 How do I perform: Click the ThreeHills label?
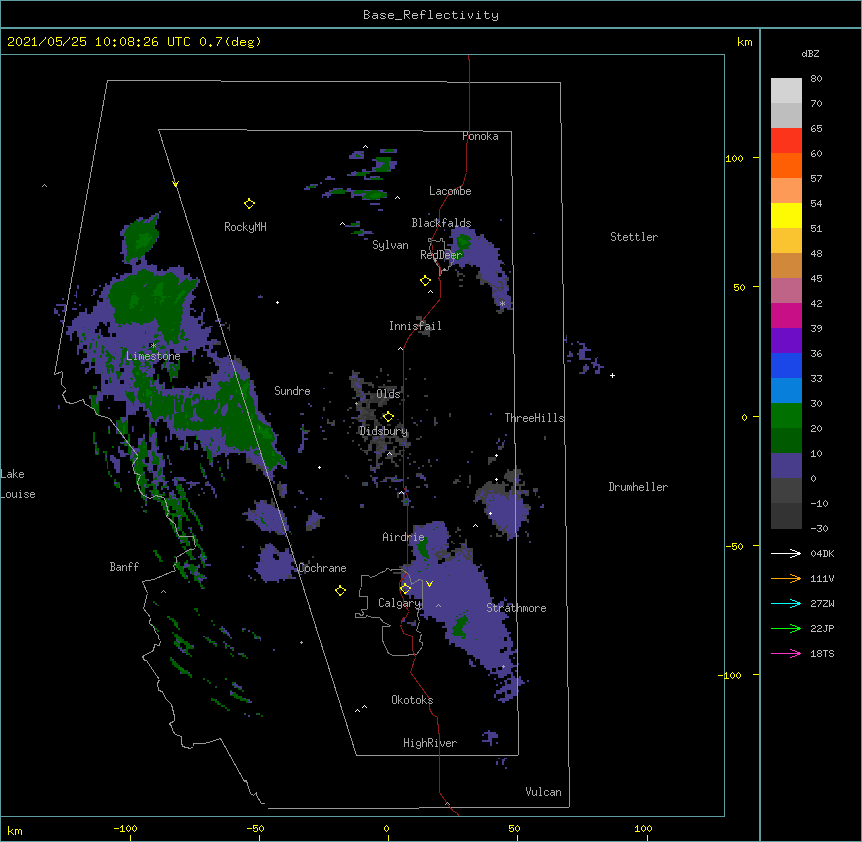534,418
